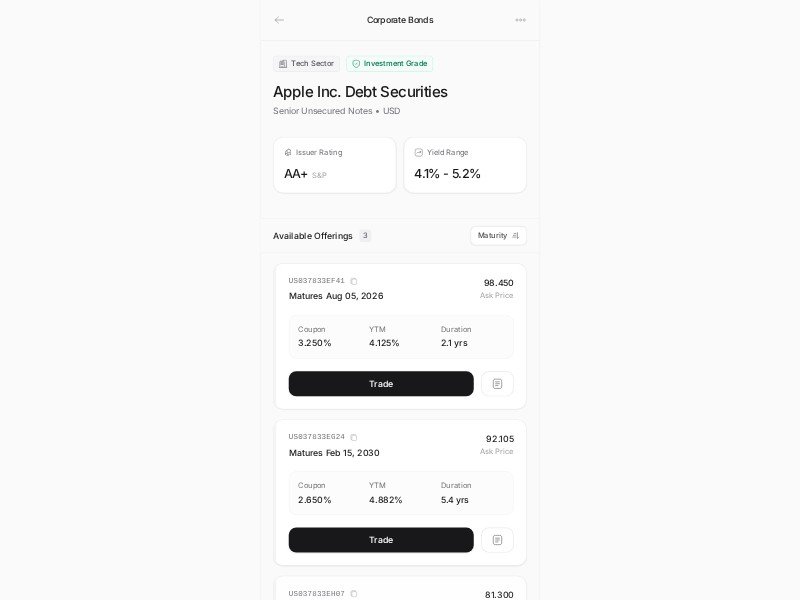This screenshot has width=800, height=600.
Task: Trade the bond maturing Feb 15, 2030
Action: [381, 540]
